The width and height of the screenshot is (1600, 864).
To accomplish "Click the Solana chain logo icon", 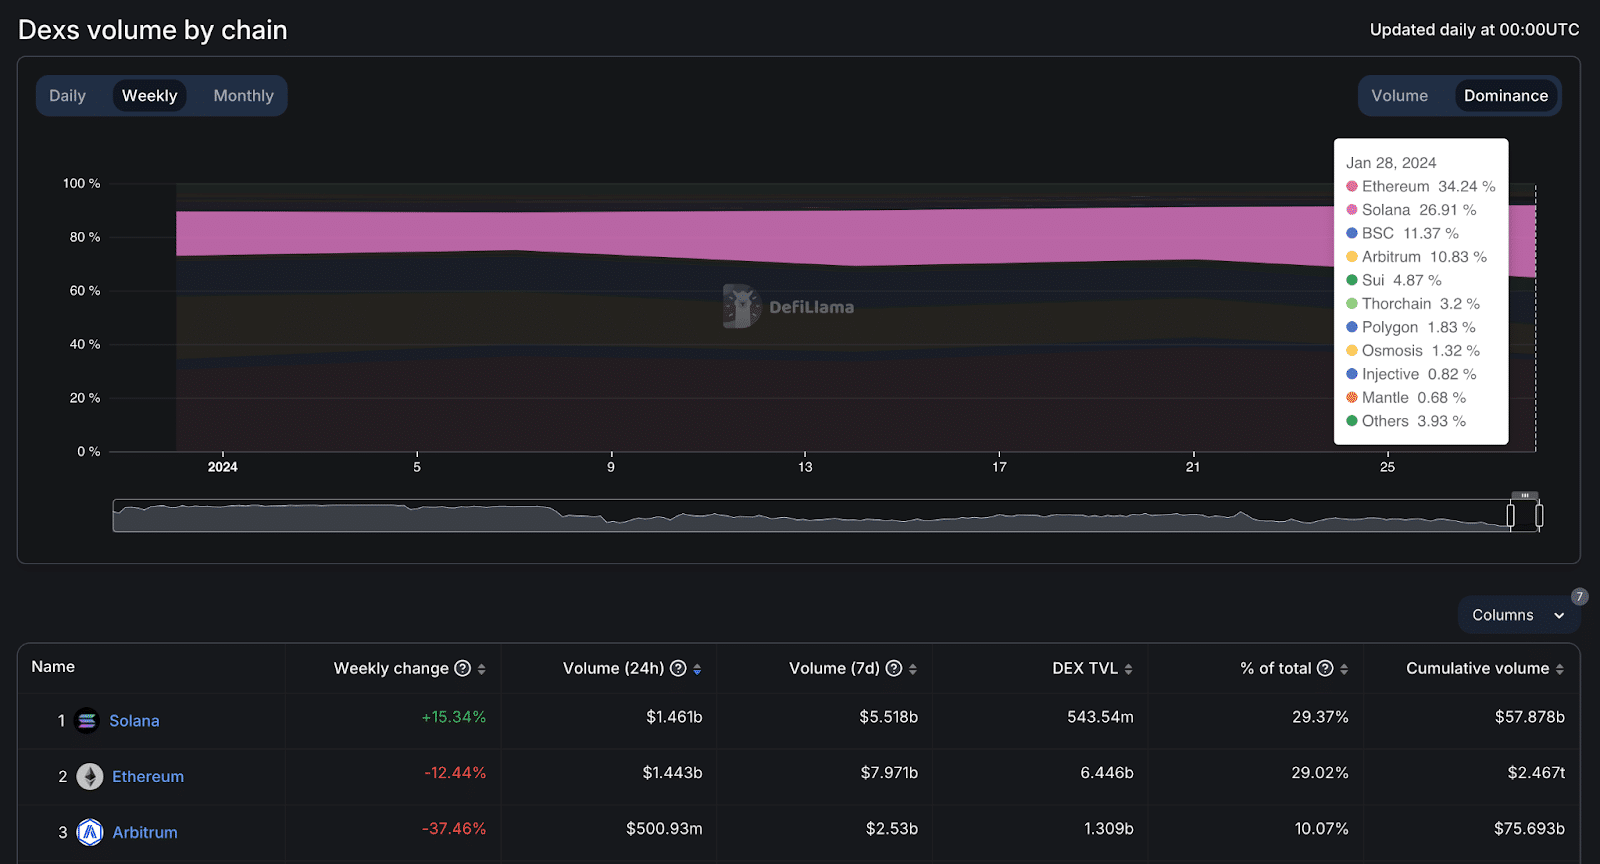I will pos(87,720).
